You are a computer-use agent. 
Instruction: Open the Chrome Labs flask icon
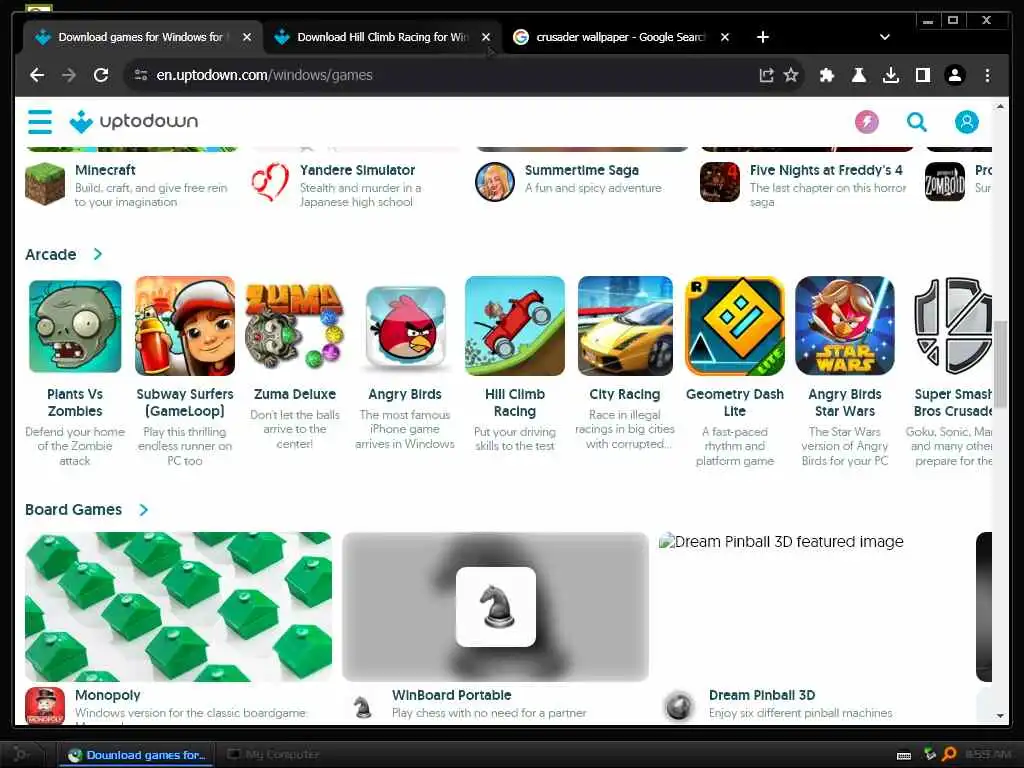coord(859,75)
